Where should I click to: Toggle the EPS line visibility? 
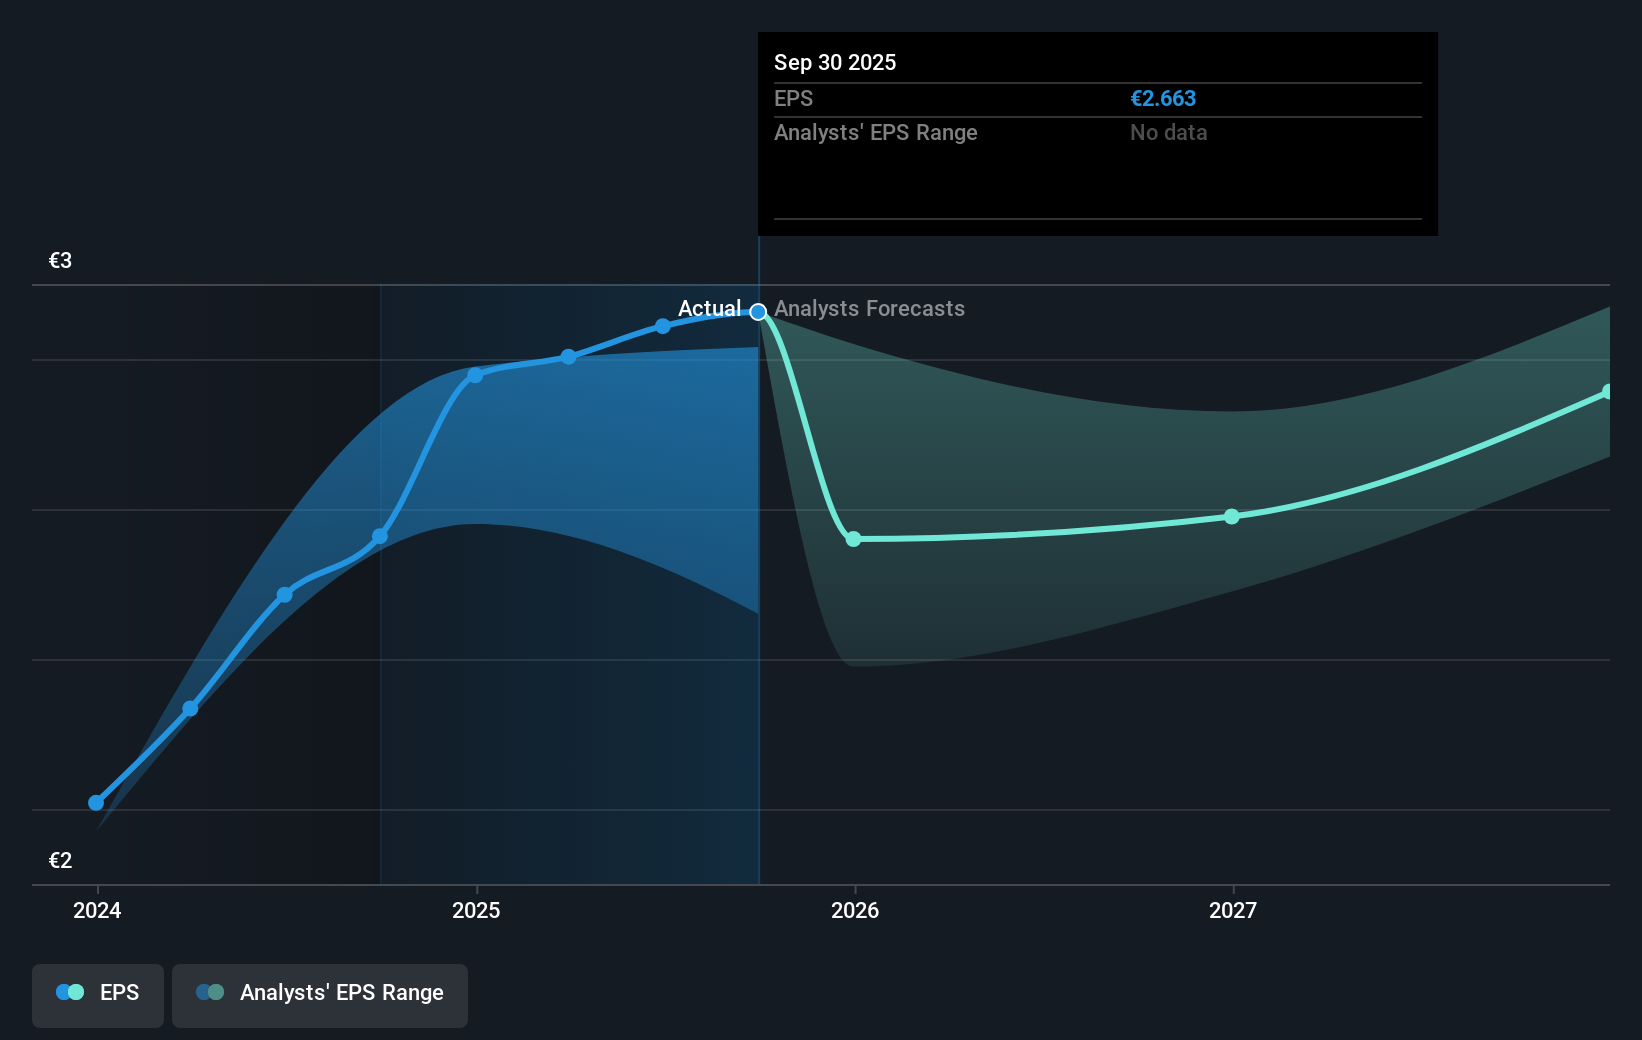tap(97, 995)
